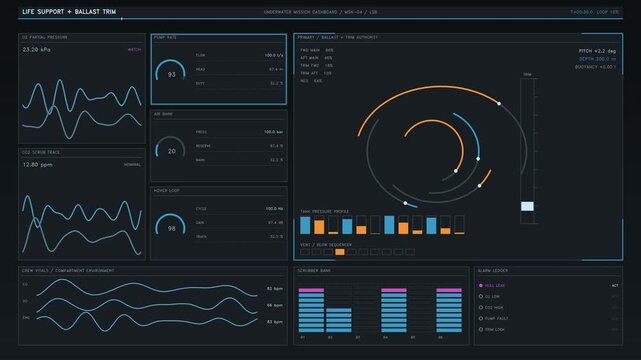Click the LIFE SUPPORT + BALLAST TRIM heading
Image resolution: width=641 pixels, height=360 pixels.
tap(69, 11)
